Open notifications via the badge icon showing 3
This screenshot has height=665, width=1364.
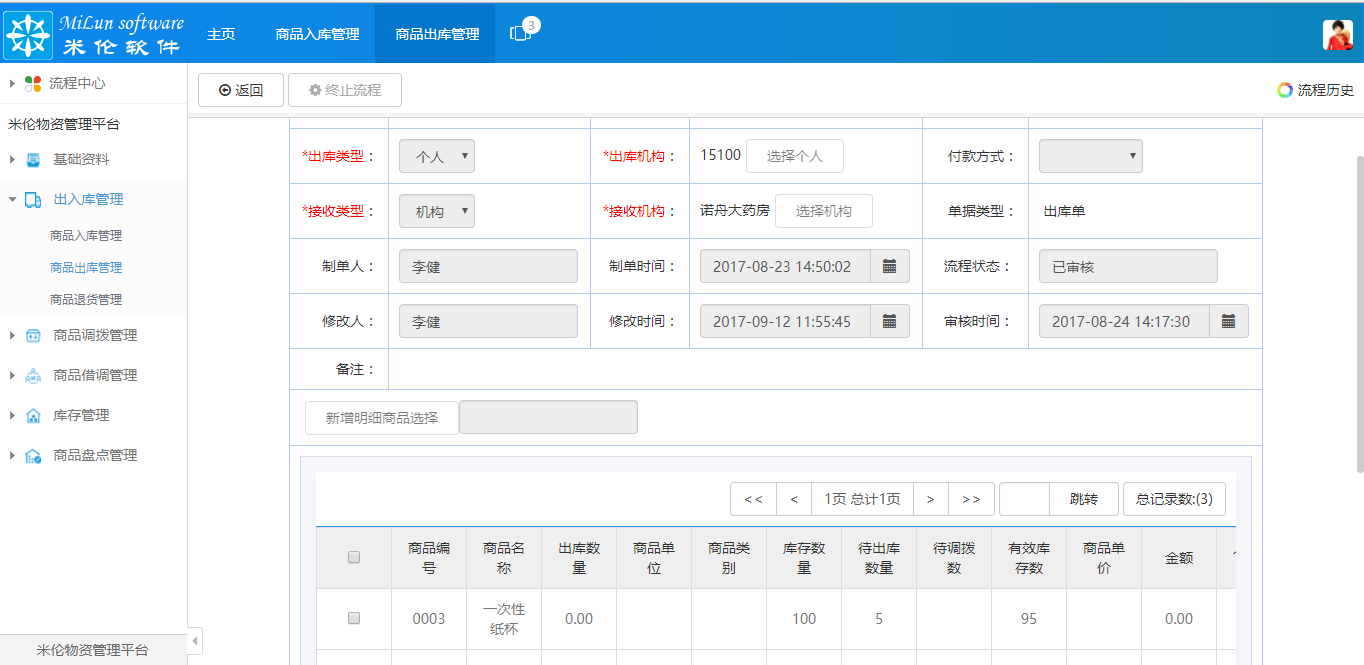tap(521, 31)
